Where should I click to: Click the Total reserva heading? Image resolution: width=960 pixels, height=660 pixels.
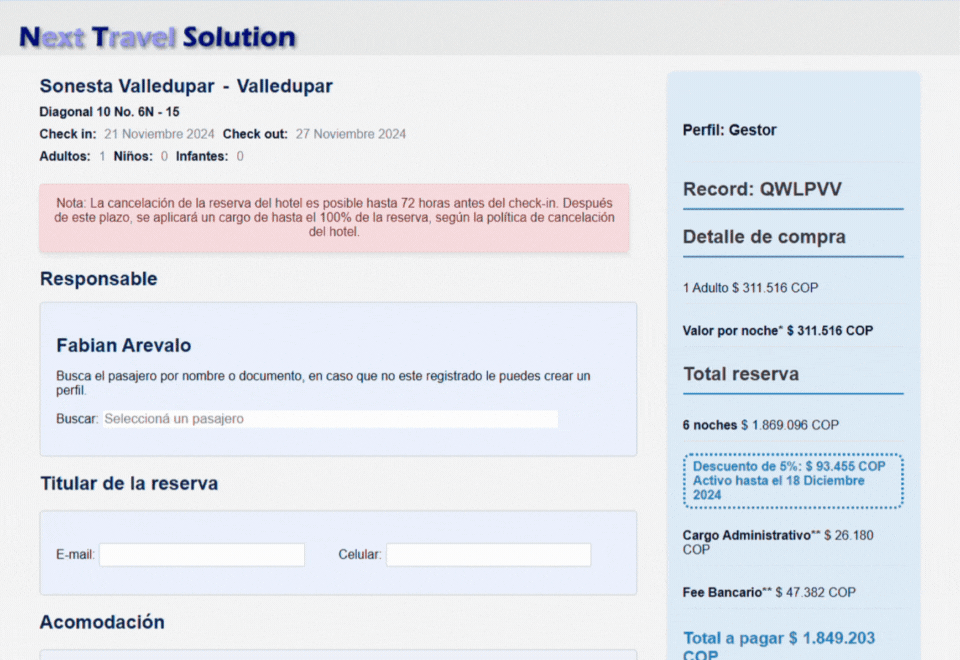(741, 374)
